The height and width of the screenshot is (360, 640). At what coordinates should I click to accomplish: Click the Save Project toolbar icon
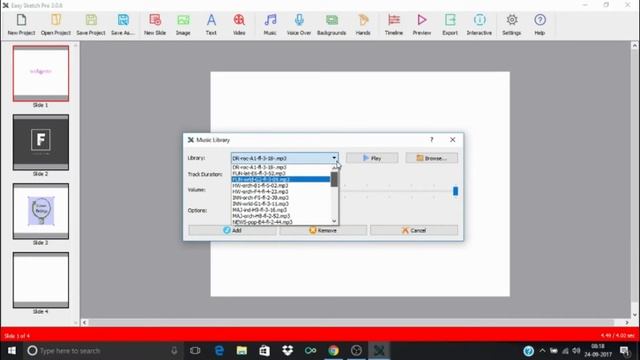(91, 24)
